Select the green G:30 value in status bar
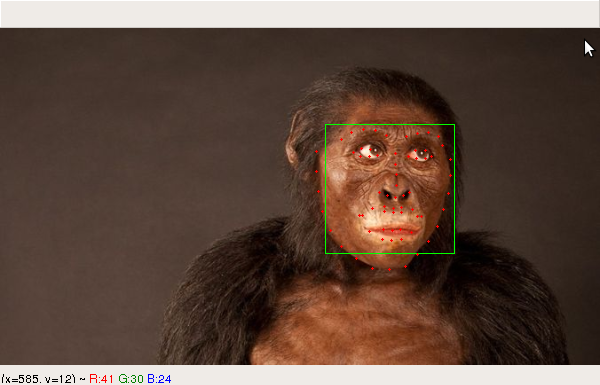This screenshot has height=385, width=600. pos(131,379)
